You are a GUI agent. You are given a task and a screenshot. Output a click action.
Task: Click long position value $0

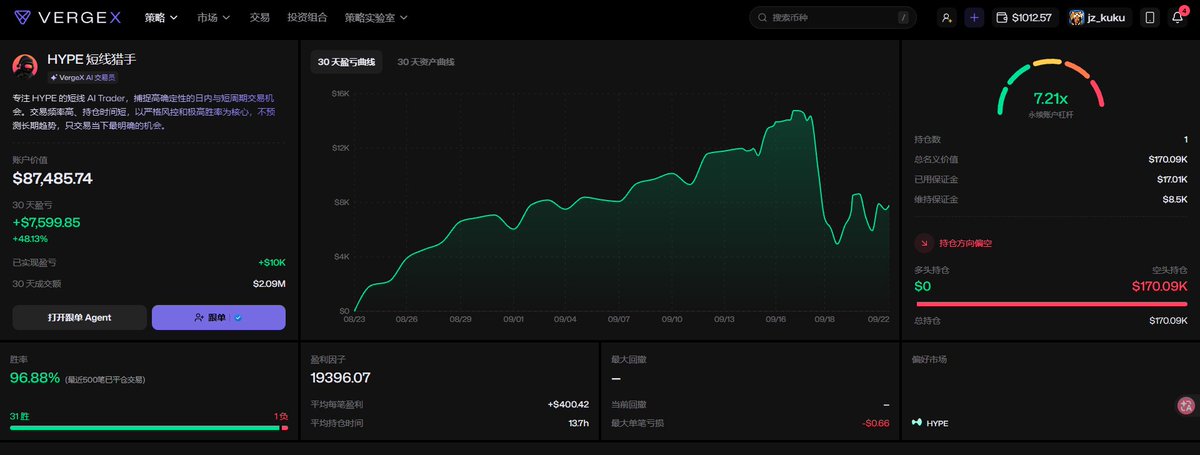point(923,286)
